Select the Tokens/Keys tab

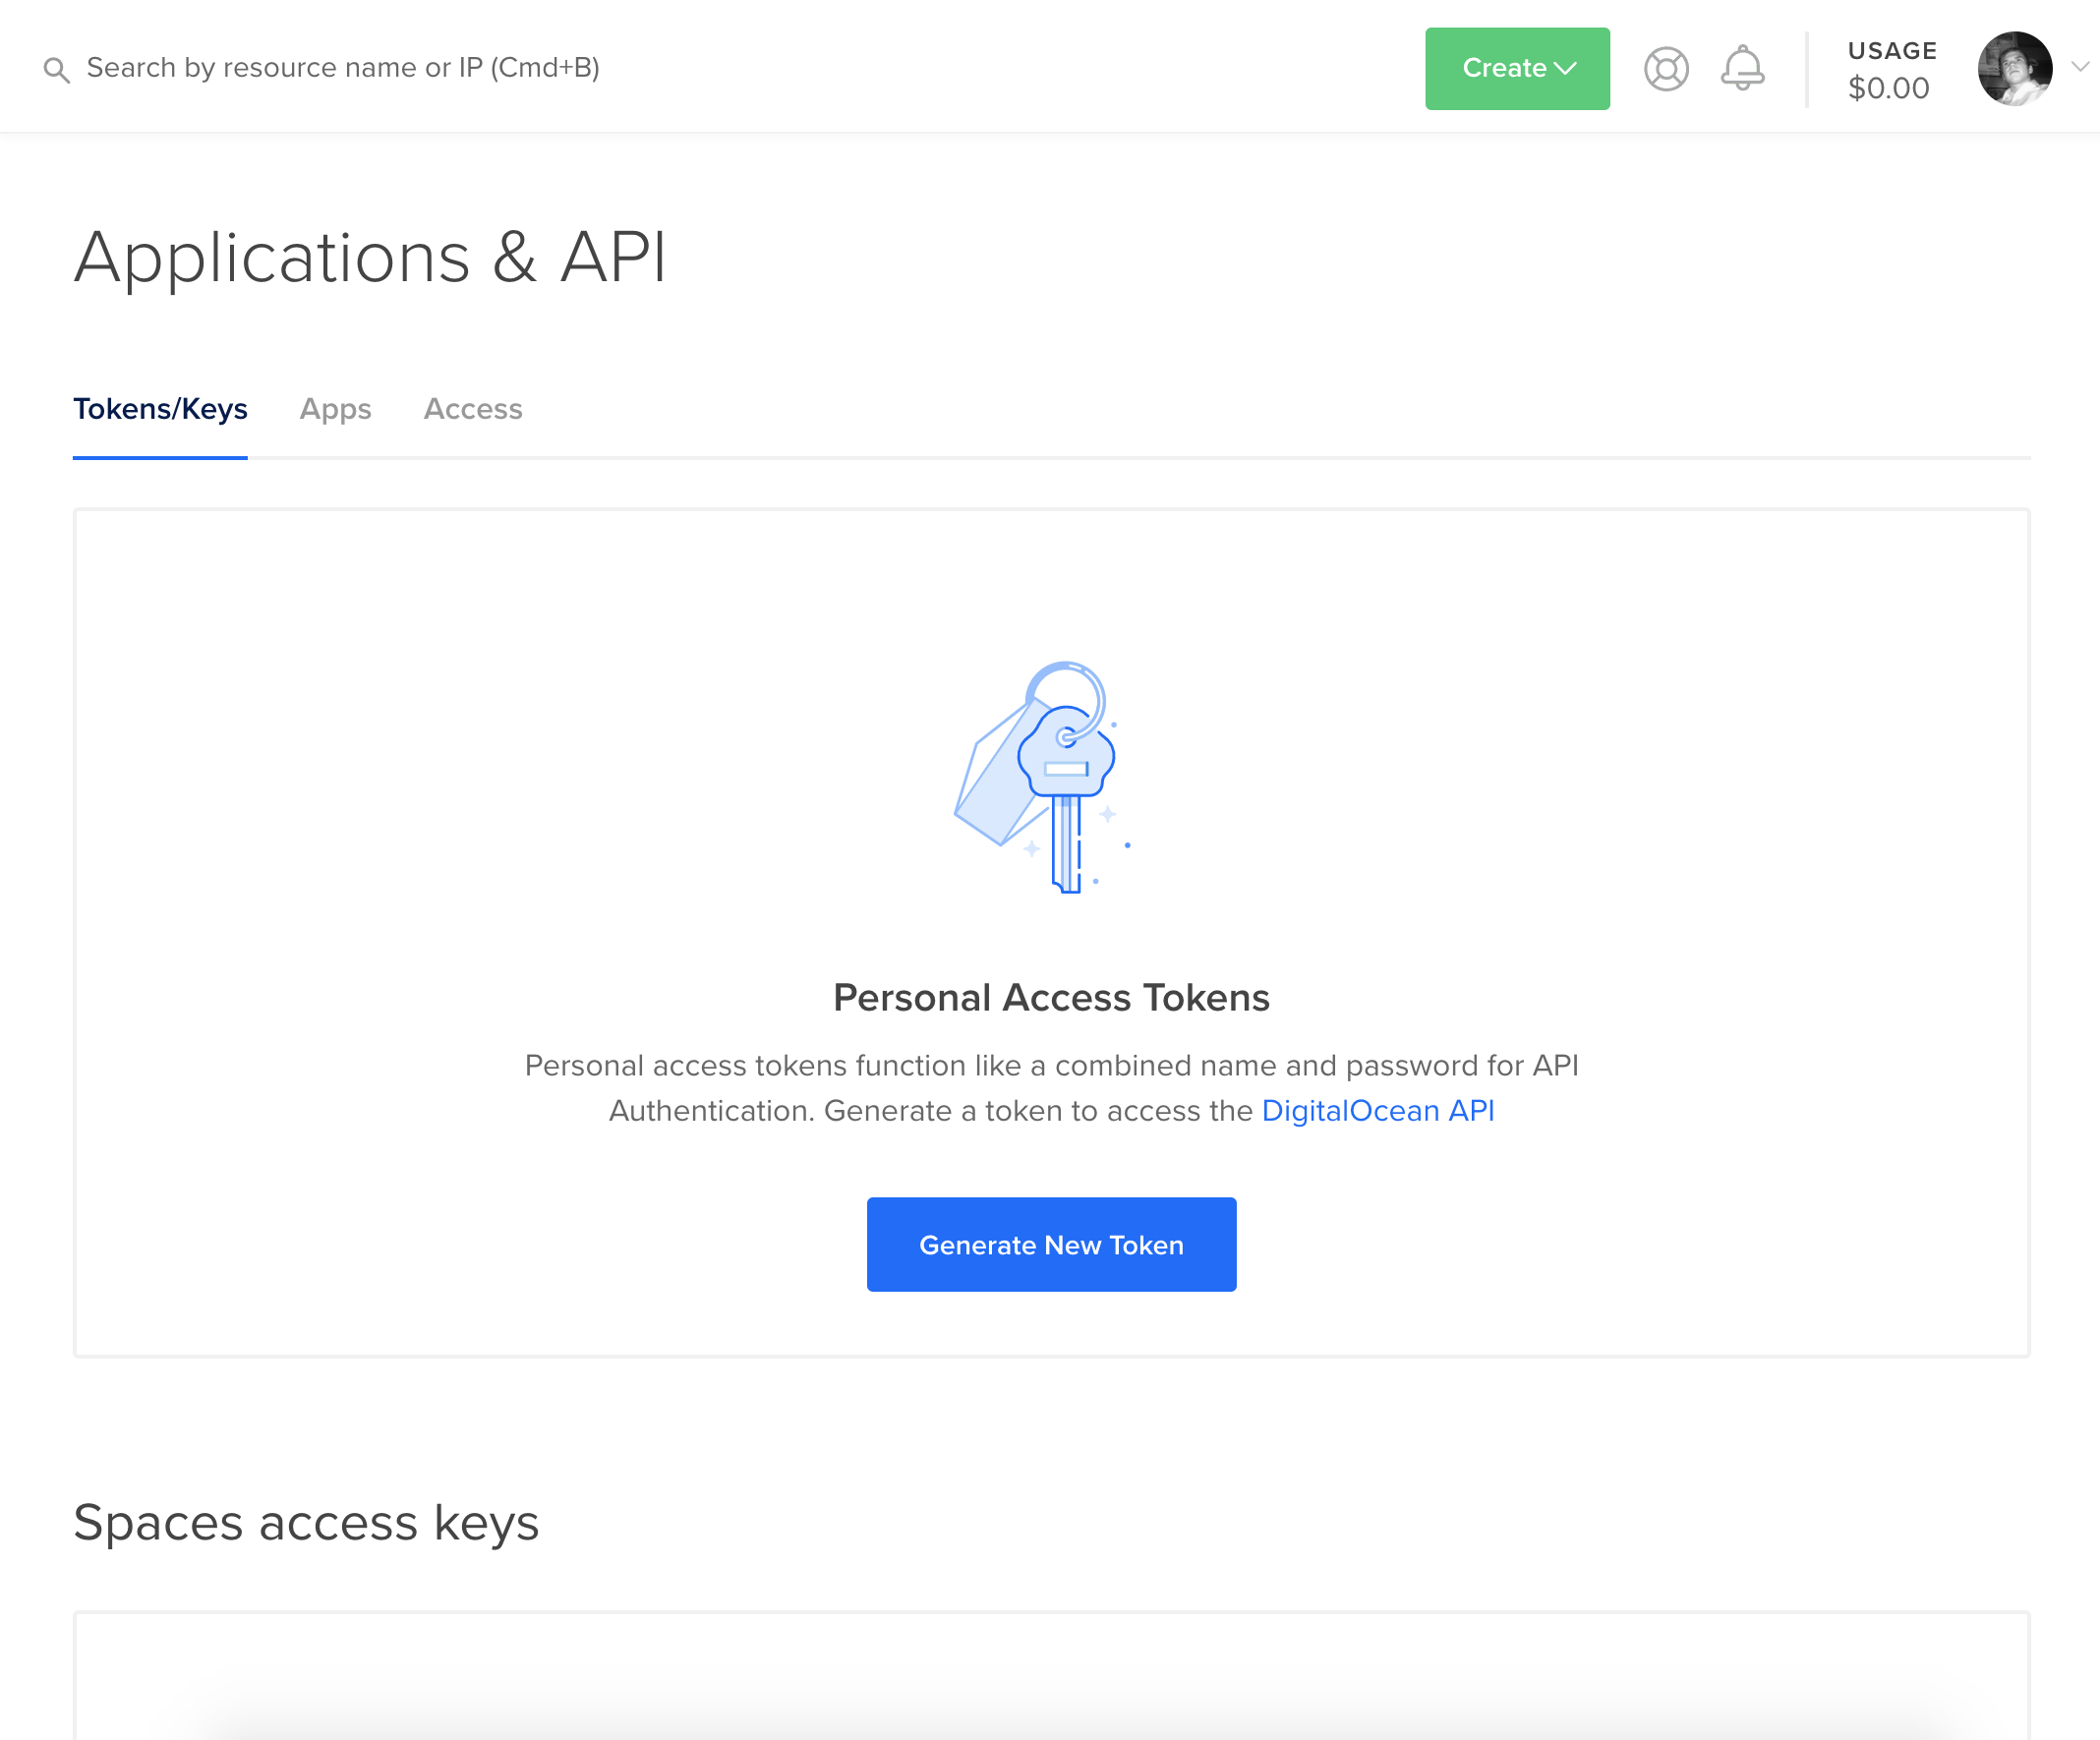[158, 410]
